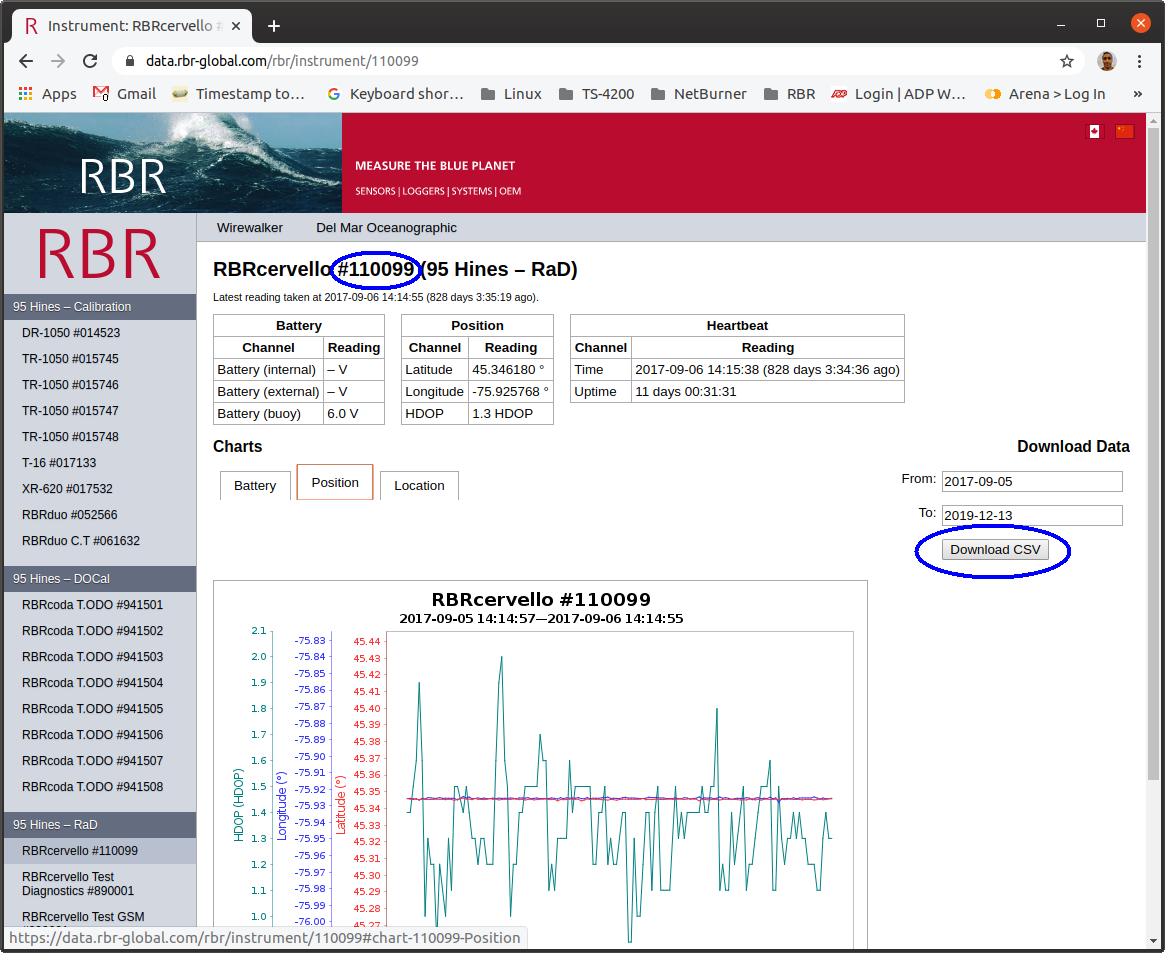Open Chrome three-dot menu
The image size is (1165, 953).
pyautogui.click(x=1139, y=61)
